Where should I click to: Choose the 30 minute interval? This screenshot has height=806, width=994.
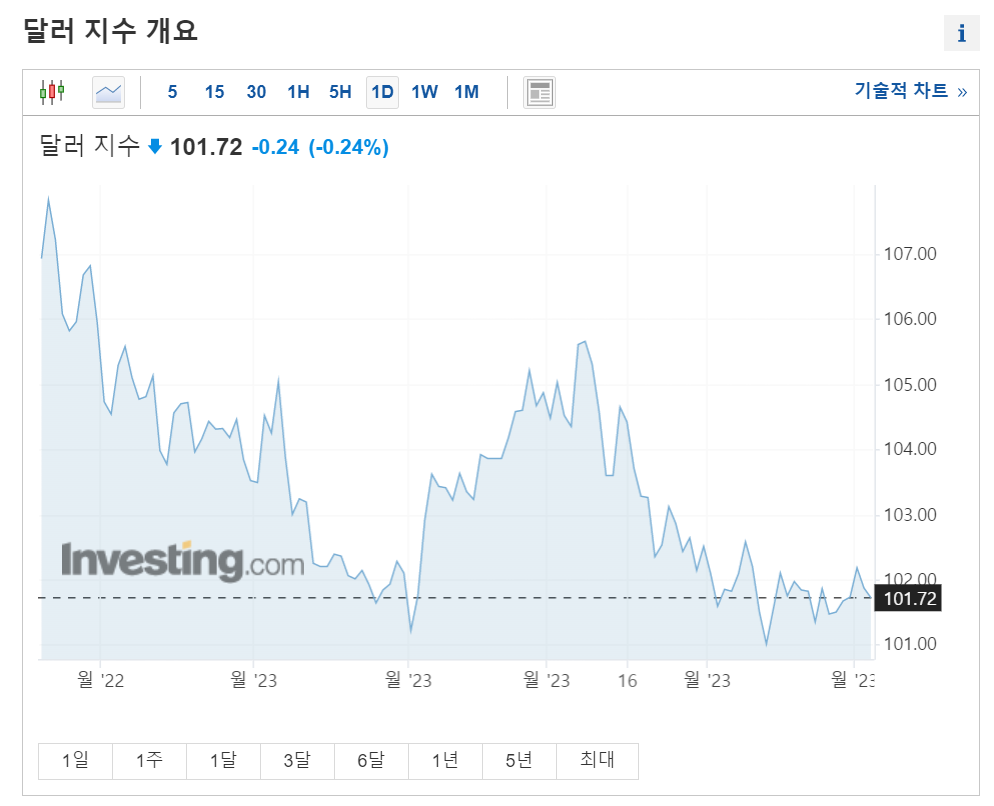256,92
